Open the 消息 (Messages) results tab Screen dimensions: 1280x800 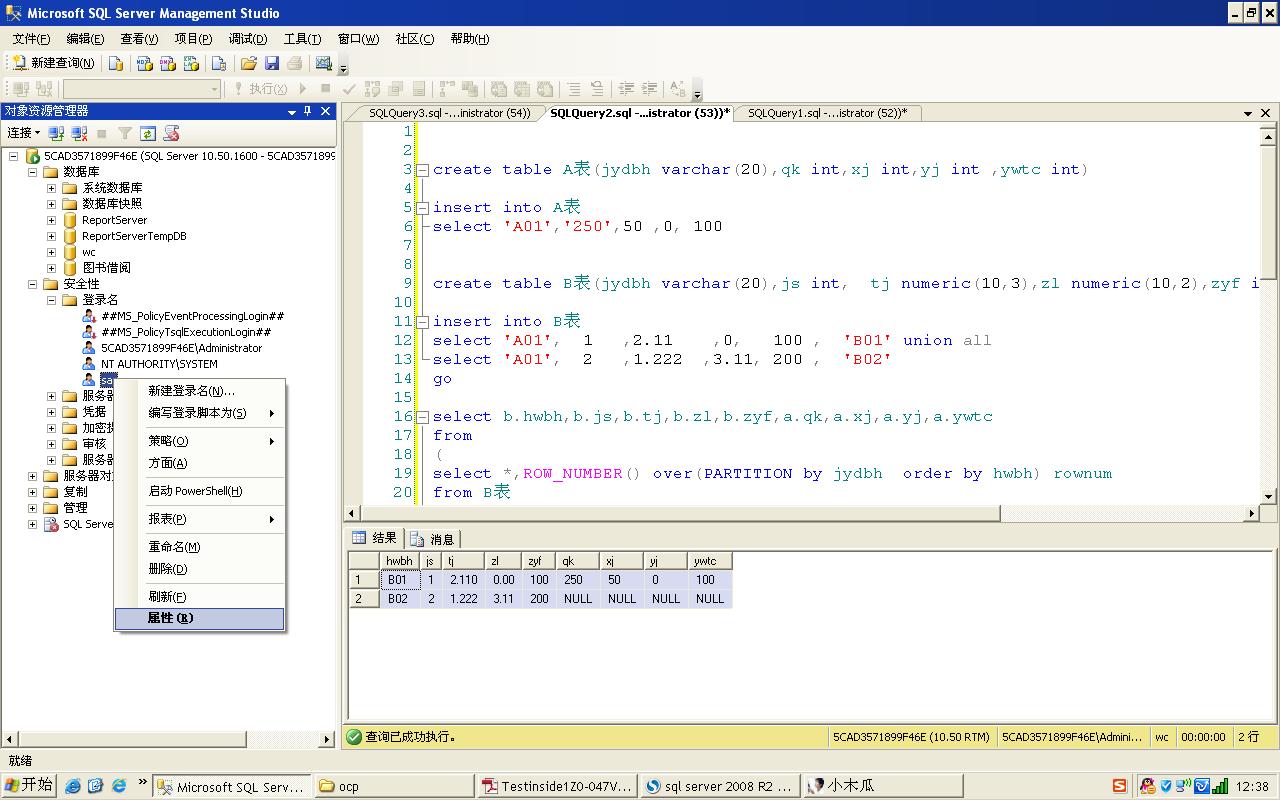[x=433, y=539]
